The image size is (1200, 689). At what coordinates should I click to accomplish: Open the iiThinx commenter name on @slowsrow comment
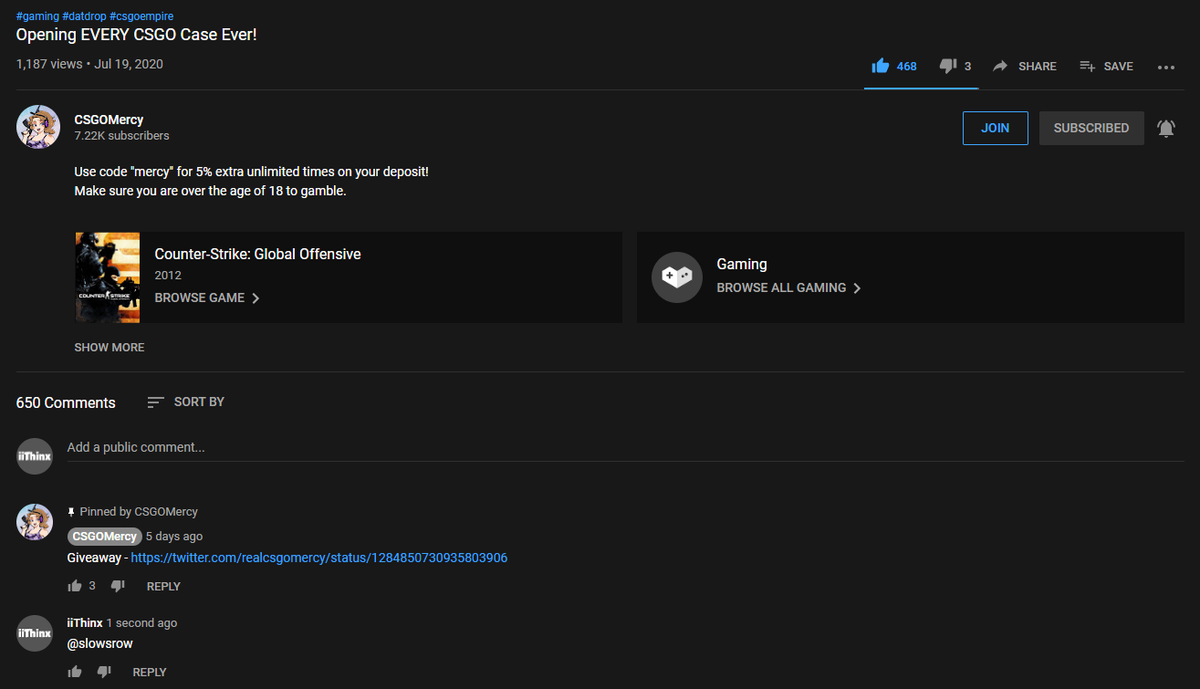pyautogui.click(x=84, y=623)
